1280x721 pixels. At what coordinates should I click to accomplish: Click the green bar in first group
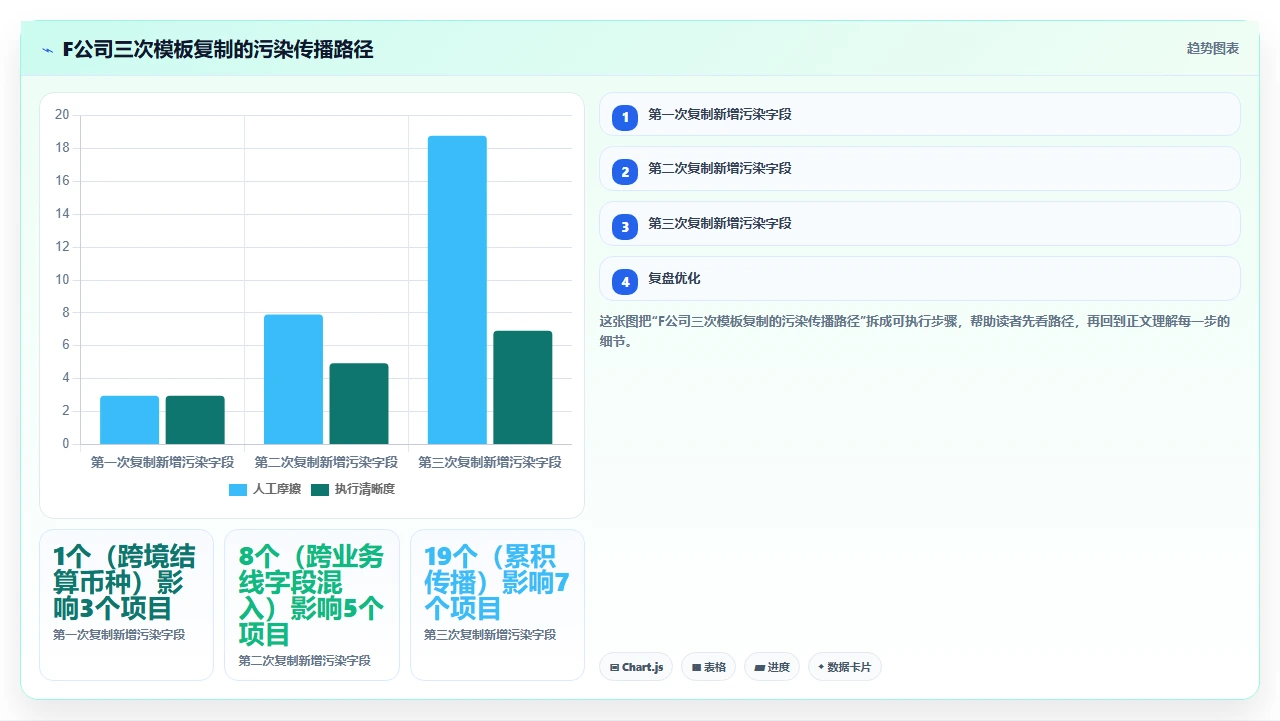195,420
